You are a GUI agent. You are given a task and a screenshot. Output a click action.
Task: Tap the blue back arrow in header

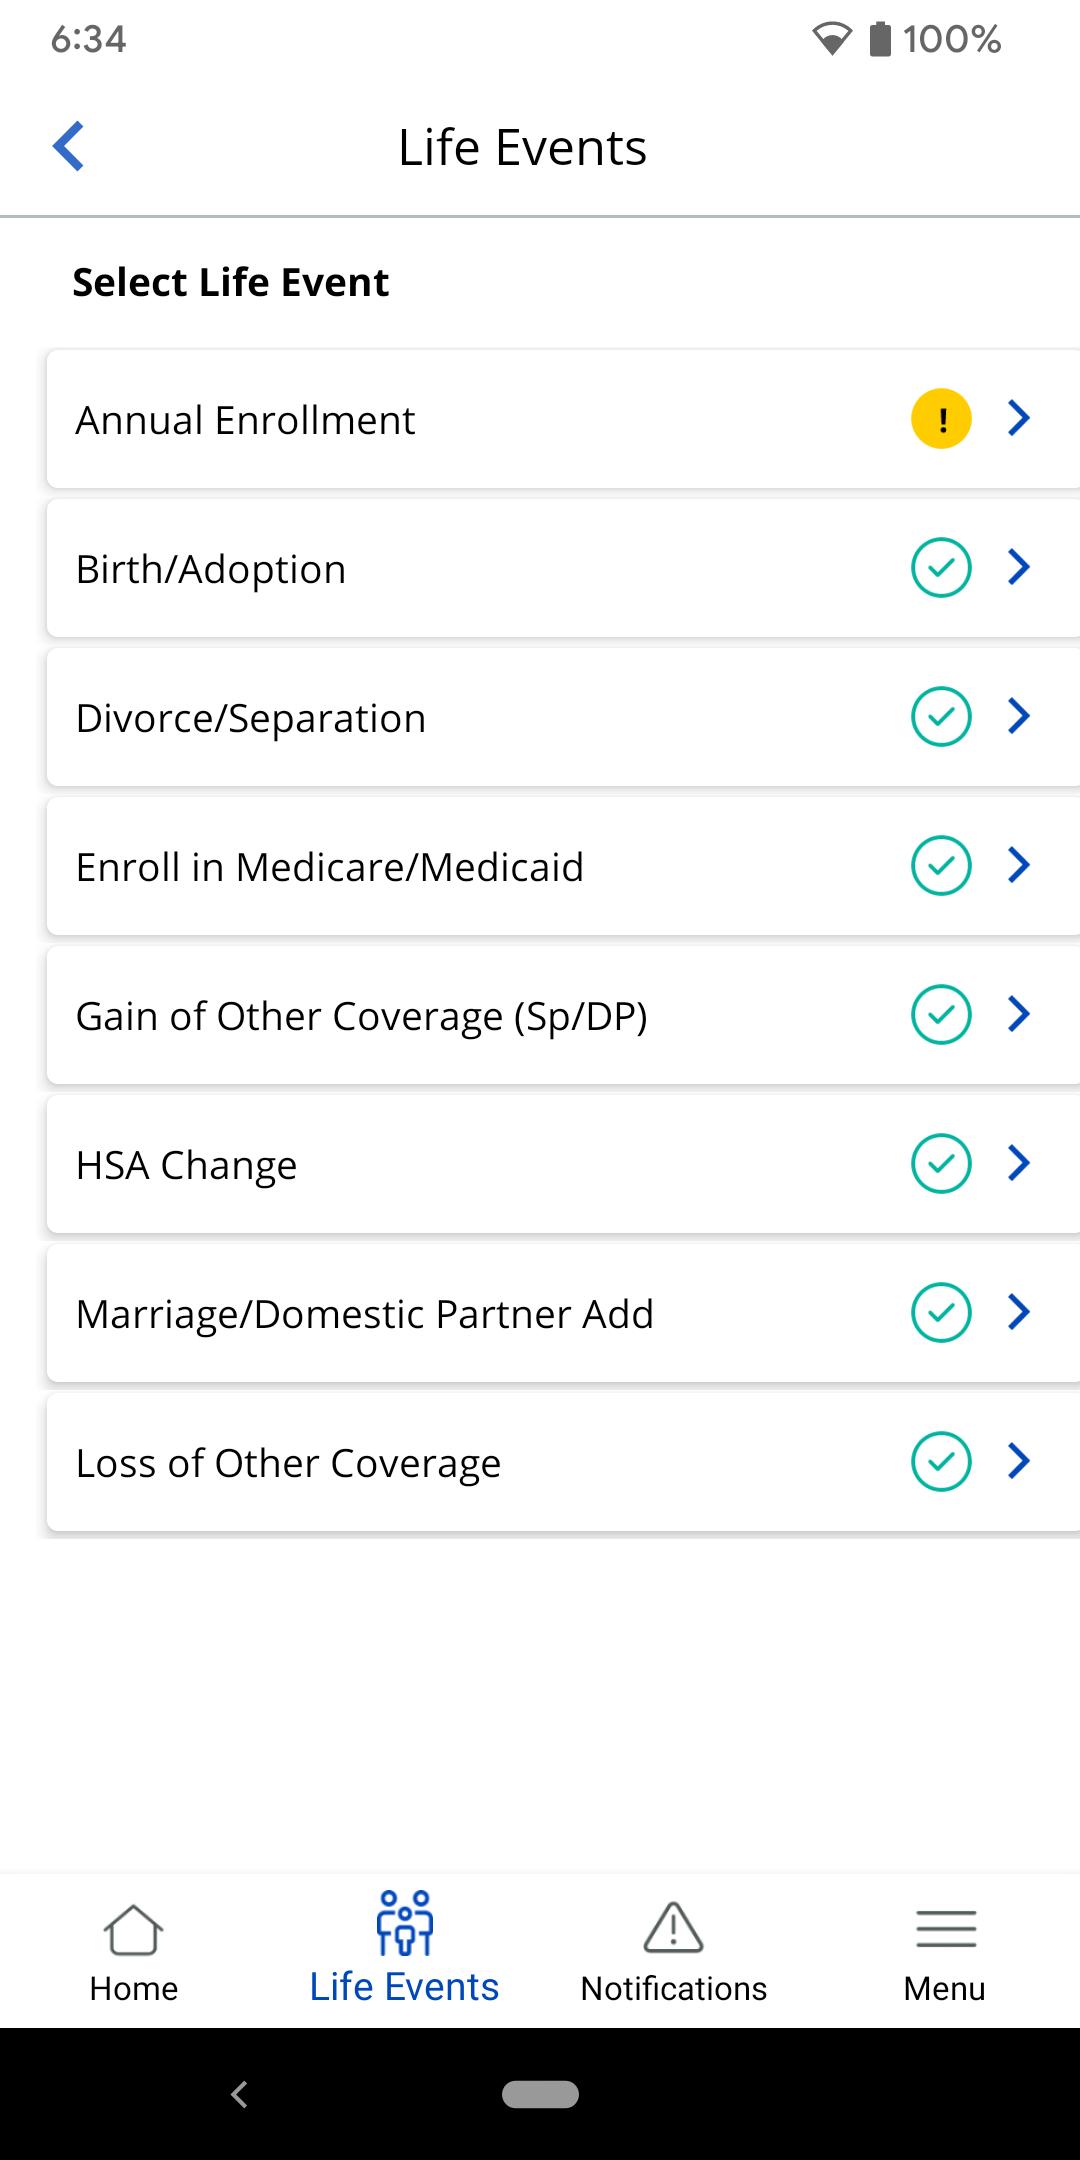coord(68,146)
